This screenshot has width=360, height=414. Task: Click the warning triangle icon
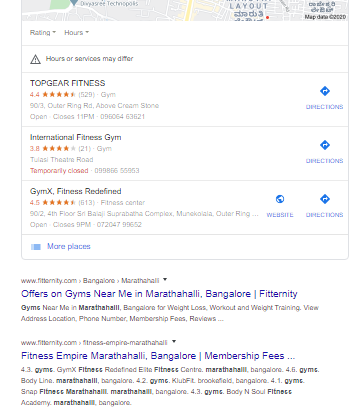(35, 59)
